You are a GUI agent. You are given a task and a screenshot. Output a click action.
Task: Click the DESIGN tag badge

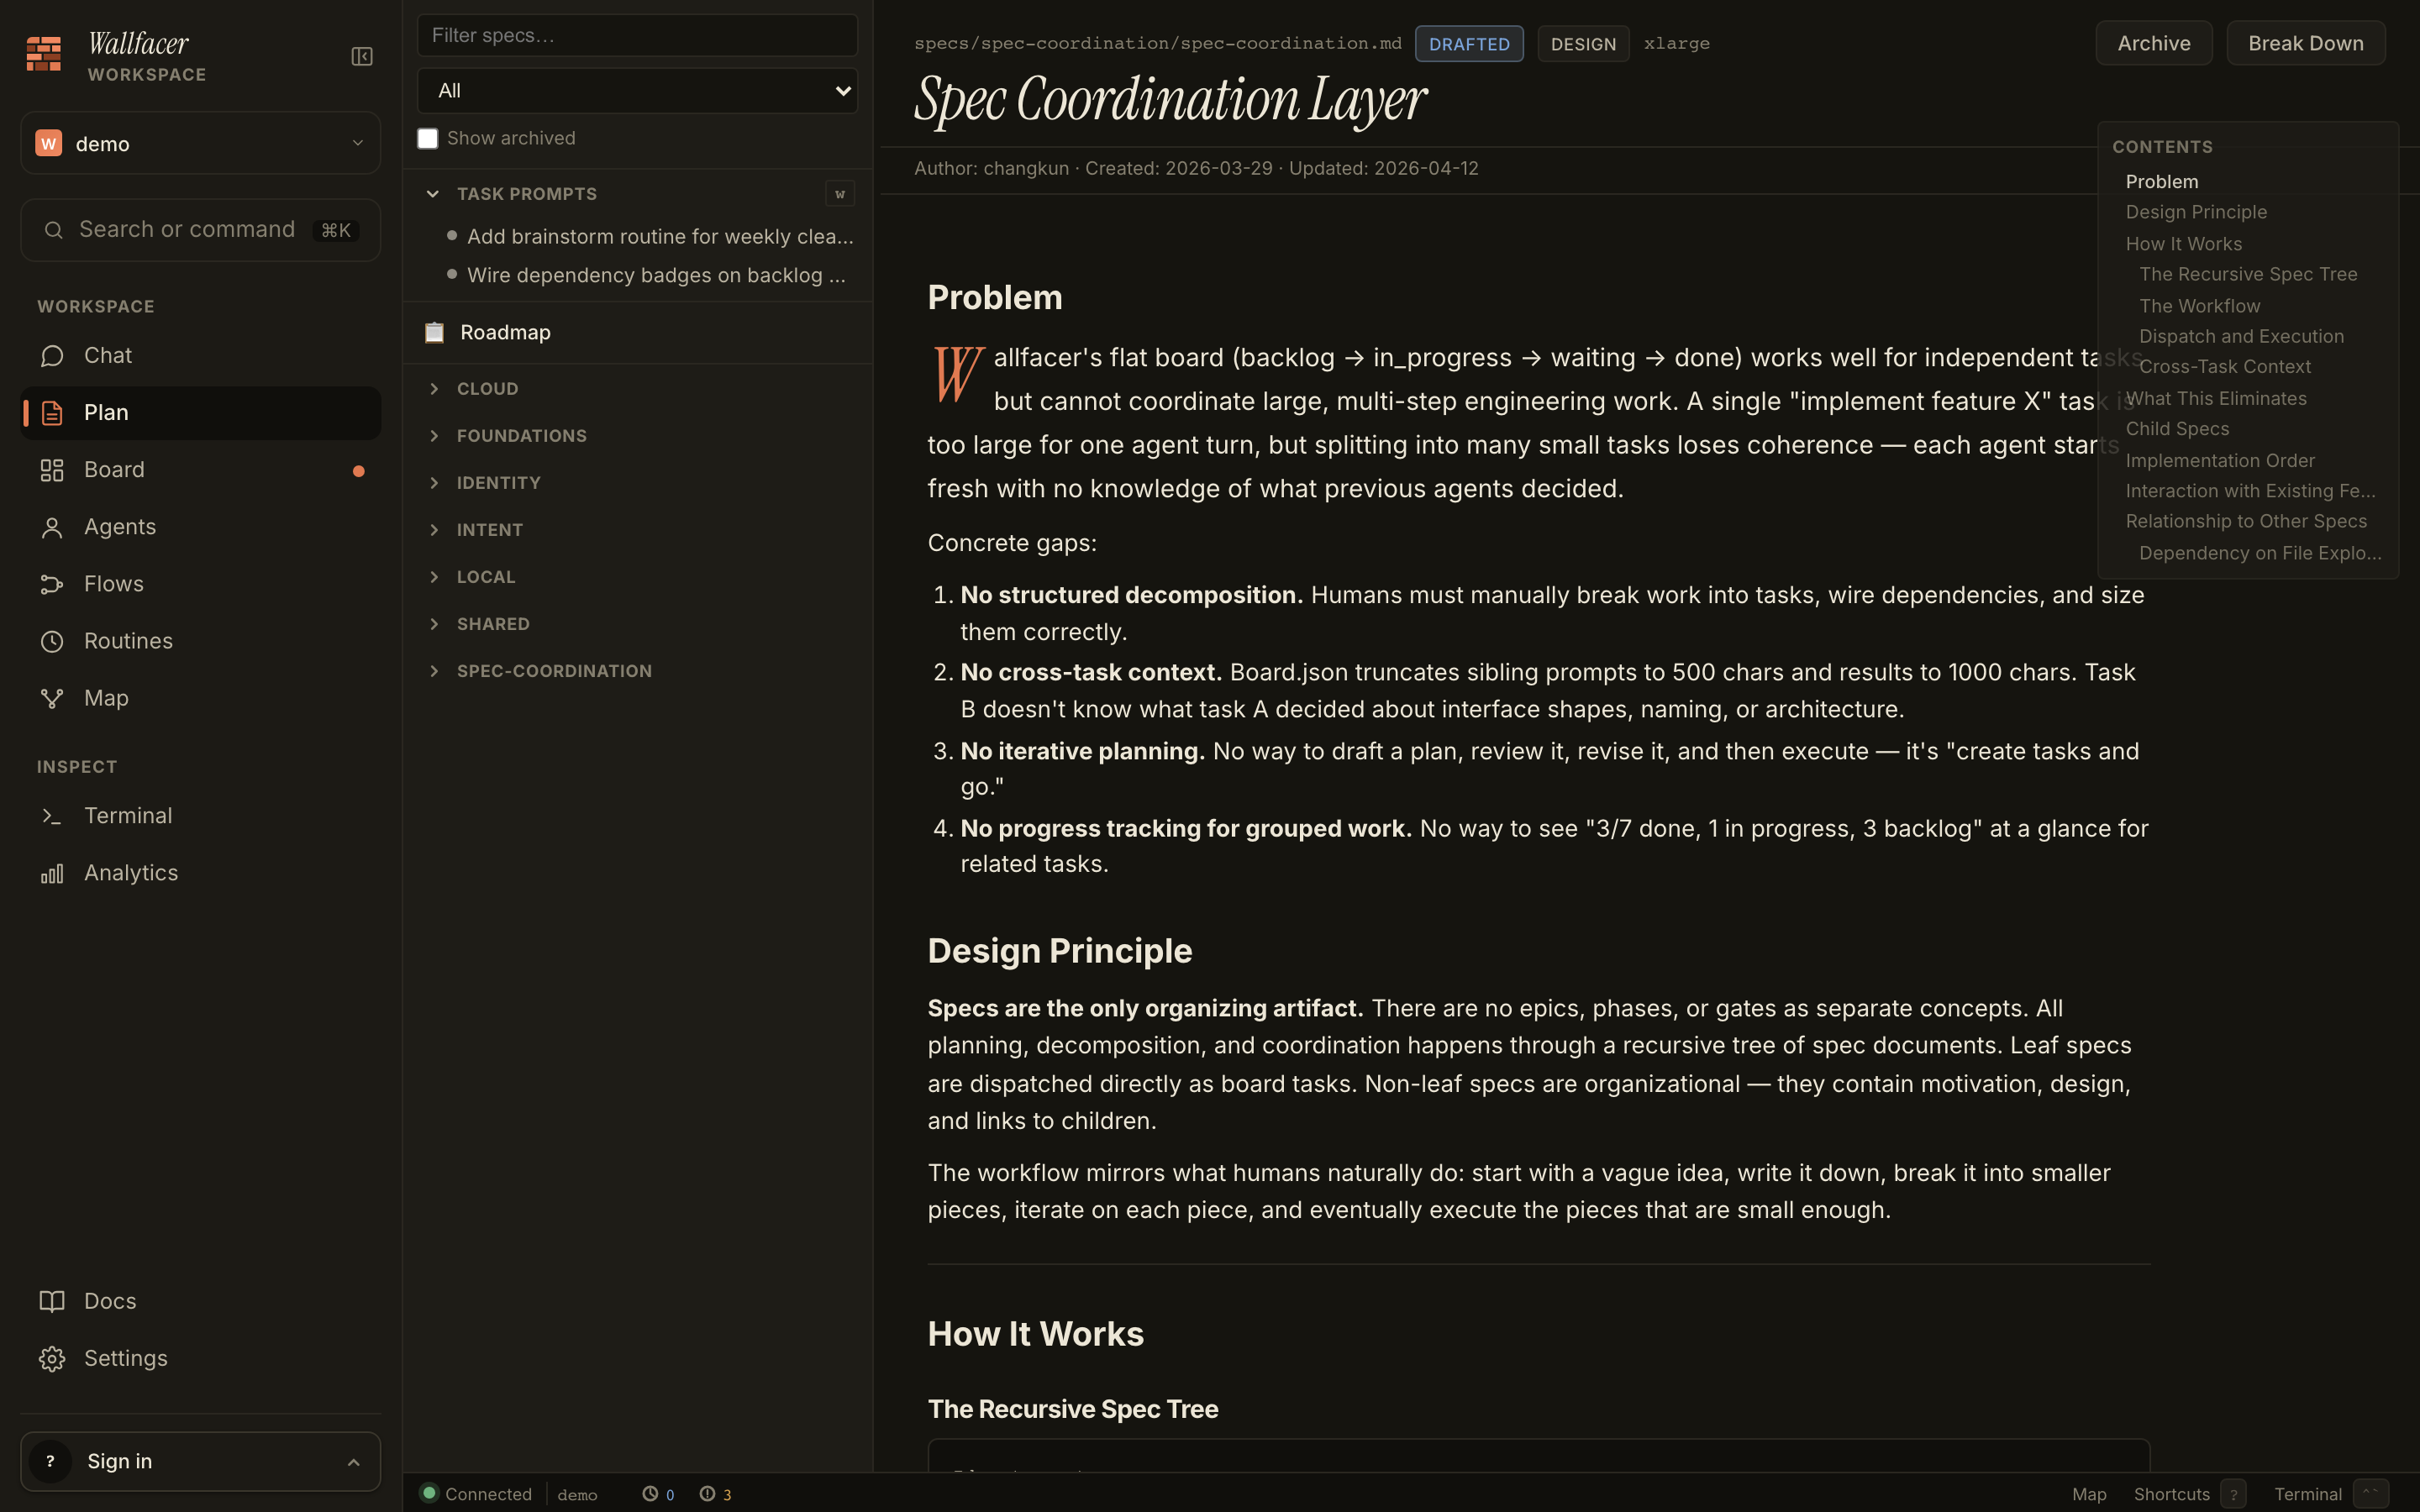[x=1583, y=44]
